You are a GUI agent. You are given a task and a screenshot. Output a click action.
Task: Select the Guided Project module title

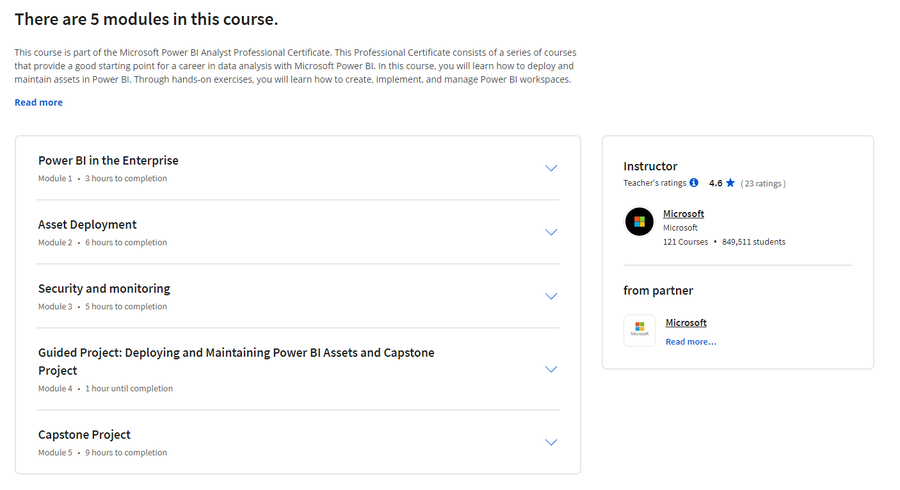(236, 361)
